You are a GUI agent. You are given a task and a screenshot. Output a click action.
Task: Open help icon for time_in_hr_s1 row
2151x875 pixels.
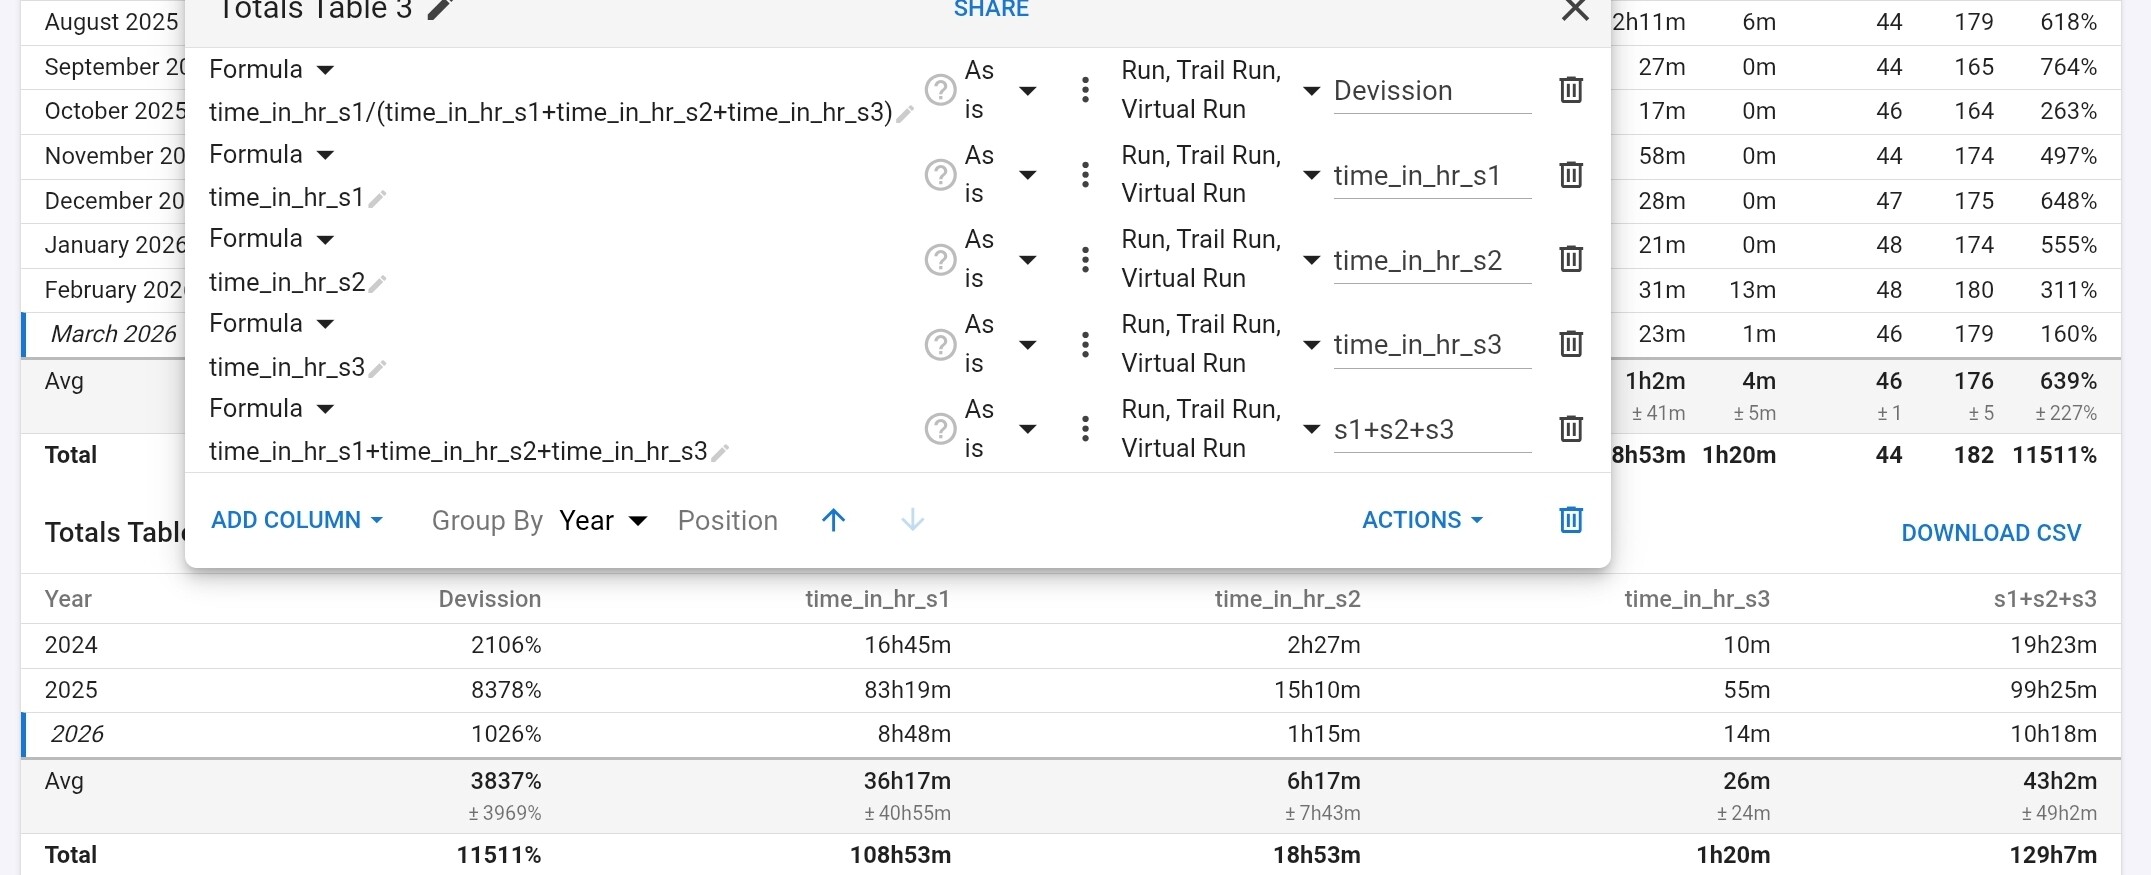[939, 175]
